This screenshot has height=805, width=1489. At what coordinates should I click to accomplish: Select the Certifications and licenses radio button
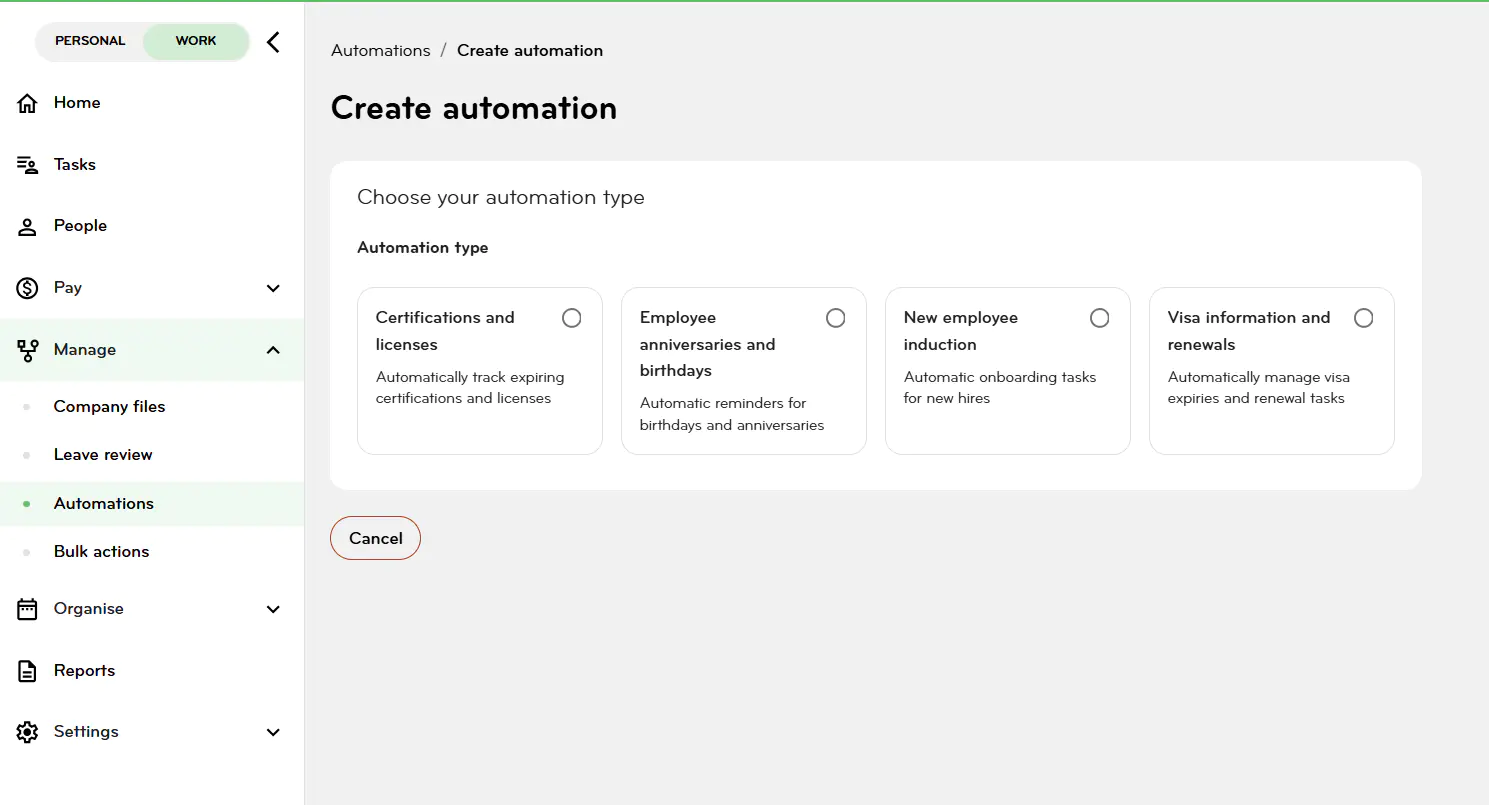tap(571, 318)
